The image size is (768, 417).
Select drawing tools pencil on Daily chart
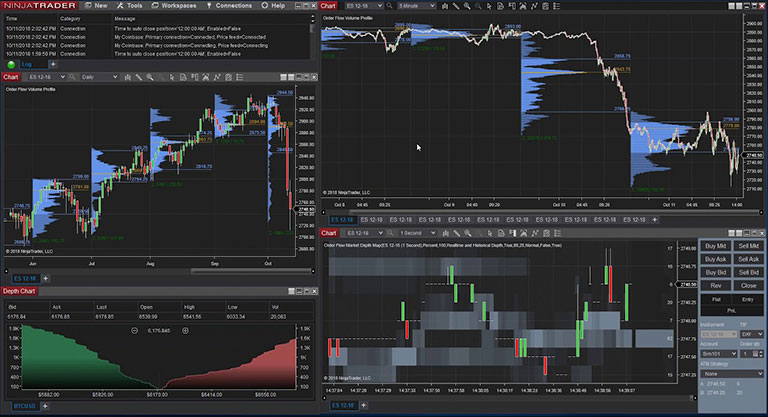[139, 77]
